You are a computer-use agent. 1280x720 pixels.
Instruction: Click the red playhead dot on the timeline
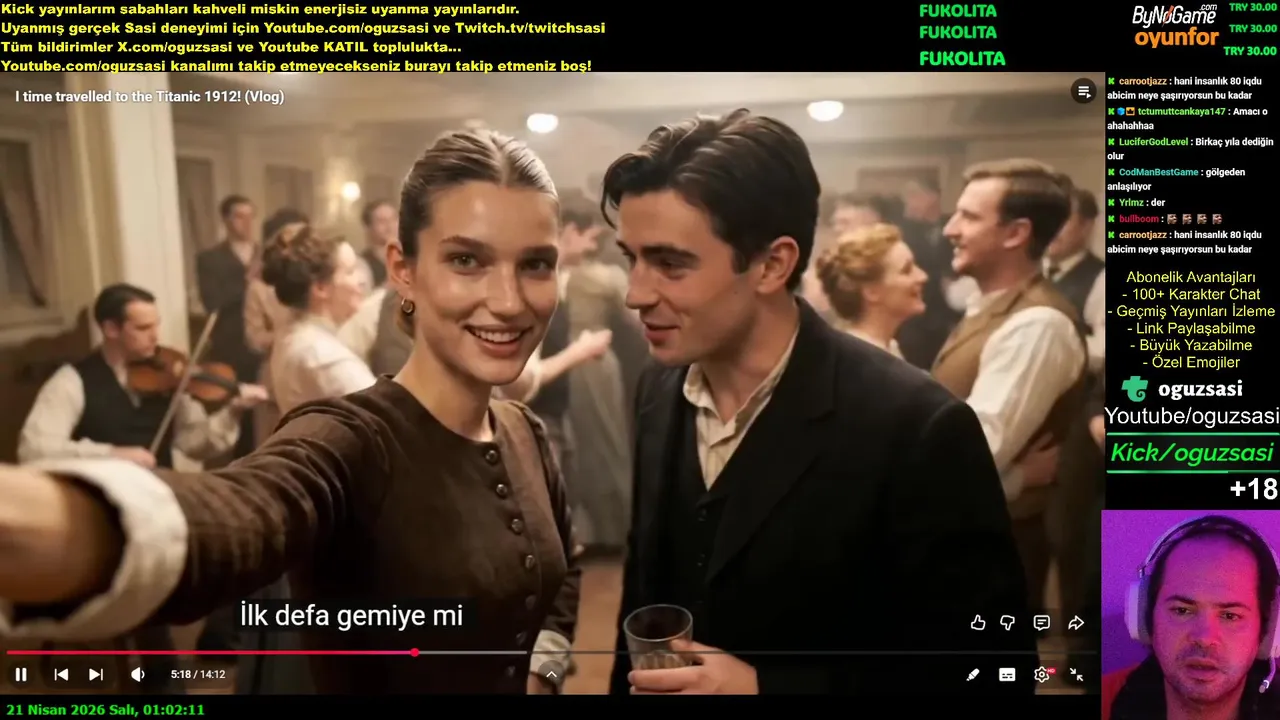[x=414, y=653]
